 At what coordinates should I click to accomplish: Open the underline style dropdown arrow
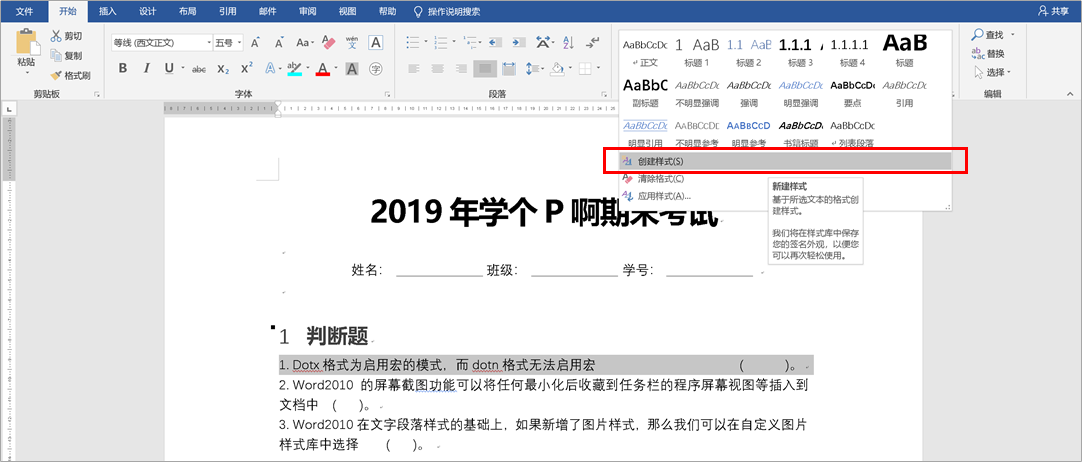183,68
